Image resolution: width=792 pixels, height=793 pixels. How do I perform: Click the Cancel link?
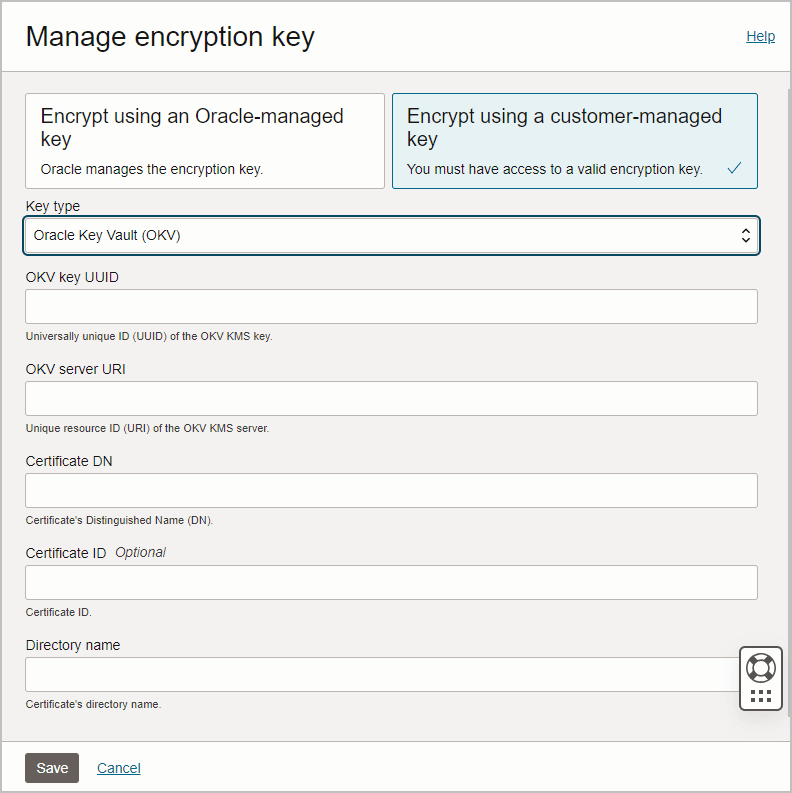point(119,768)
